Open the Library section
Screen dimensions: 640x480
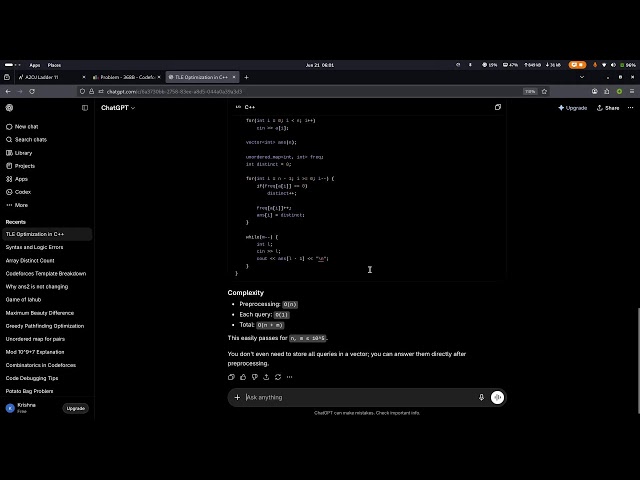19,153
